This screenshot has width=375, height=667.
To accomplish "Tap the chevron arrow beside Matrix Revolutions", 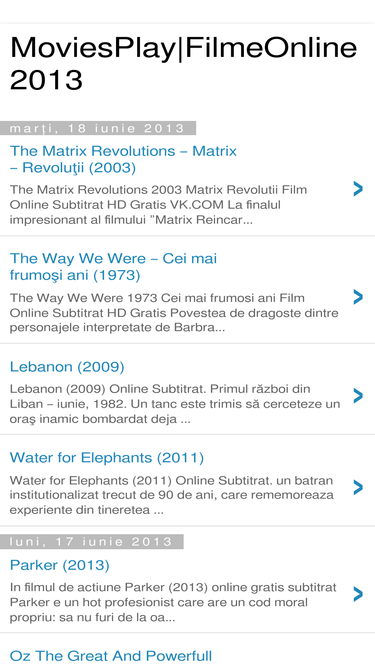I will coord(358,188).
